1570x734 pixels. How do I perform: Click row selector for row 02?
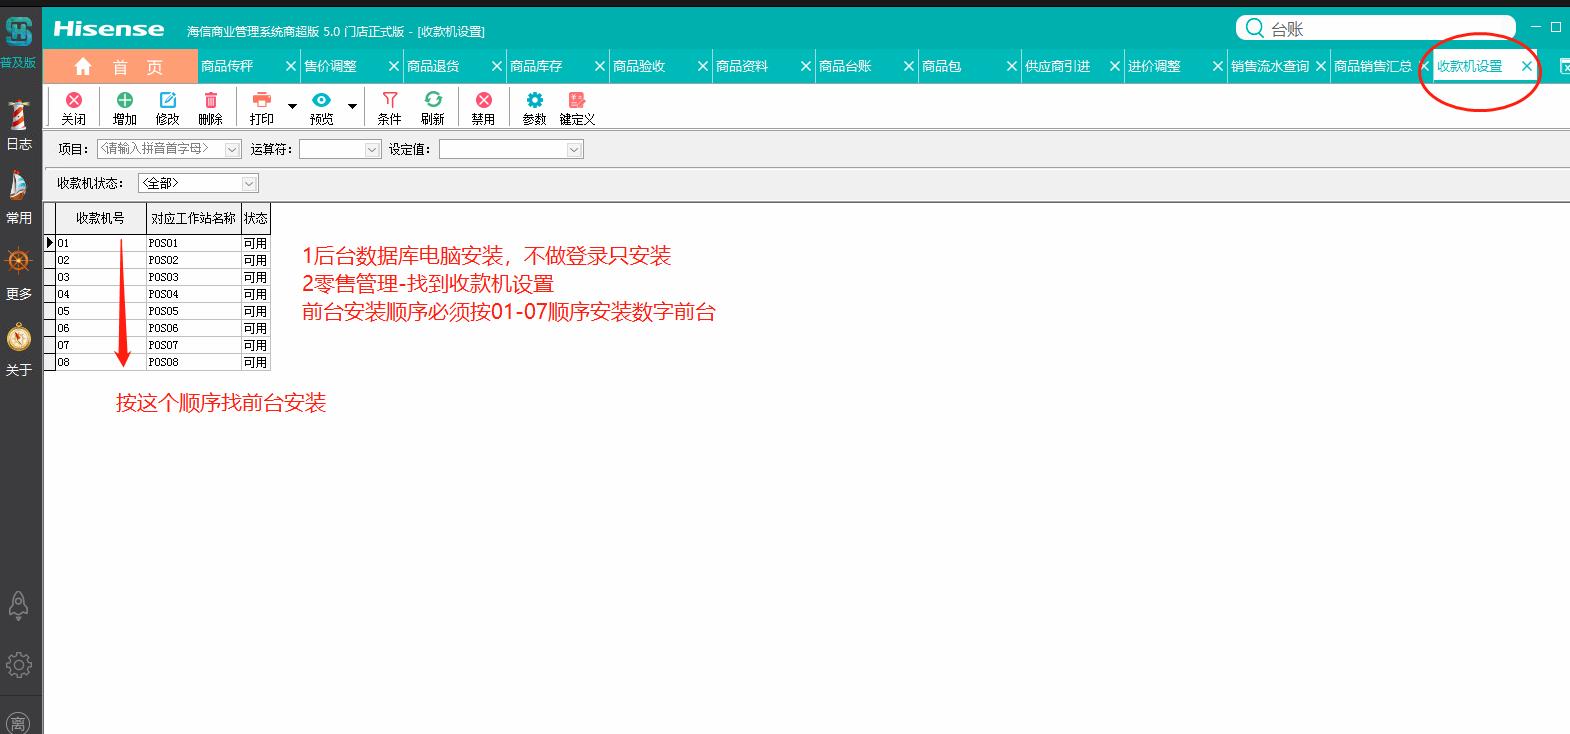pos(50,260)
